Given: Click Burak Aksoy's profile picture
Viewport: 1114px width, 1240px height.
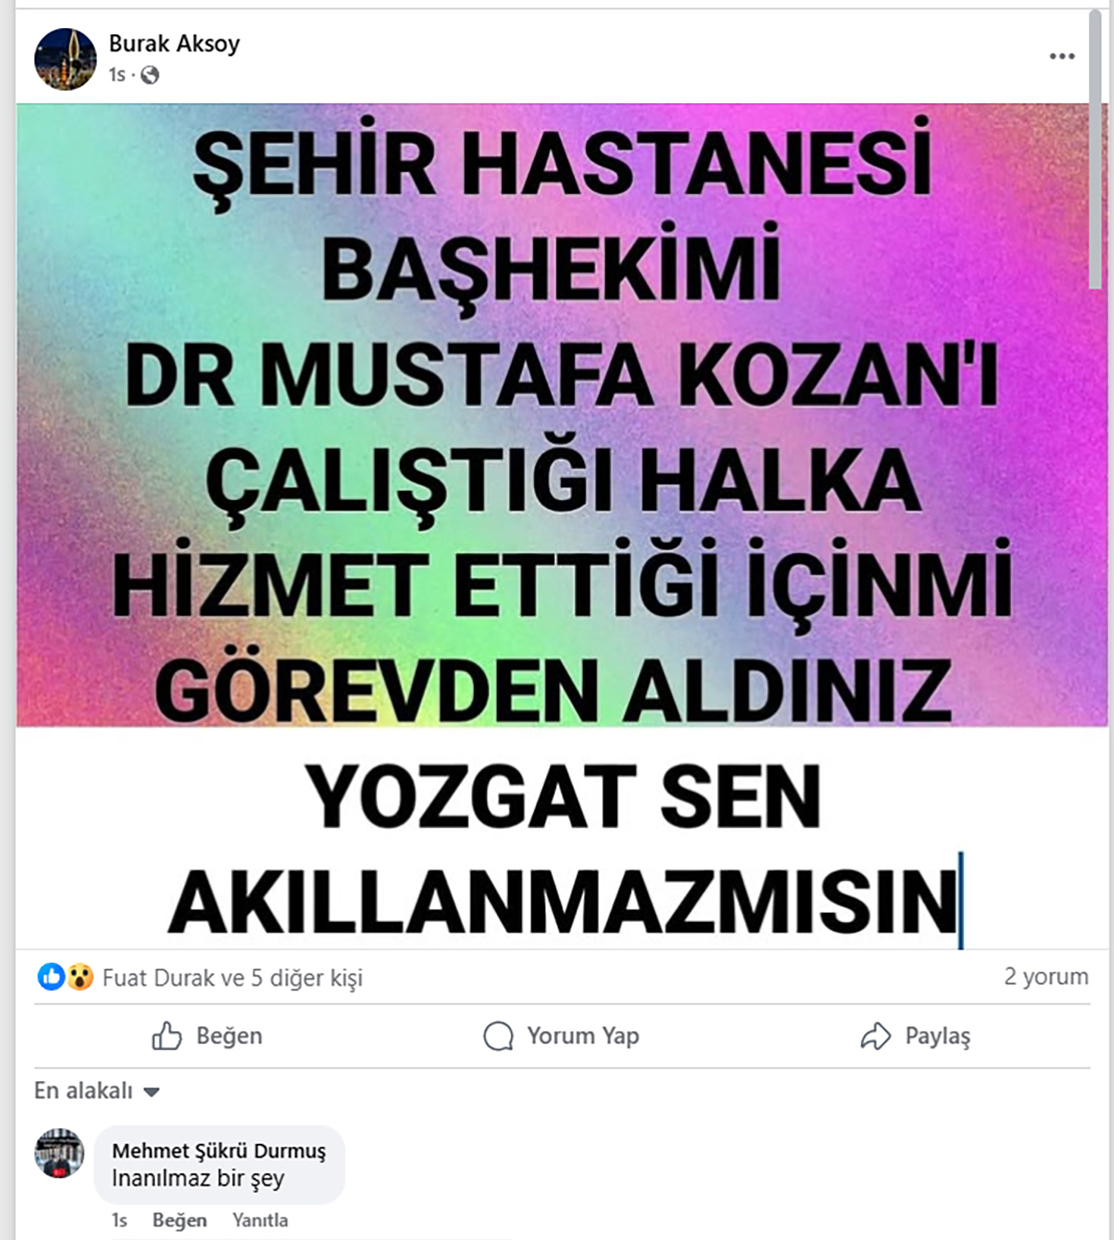Looking at the screenshot, I should (x=65, y=58).
